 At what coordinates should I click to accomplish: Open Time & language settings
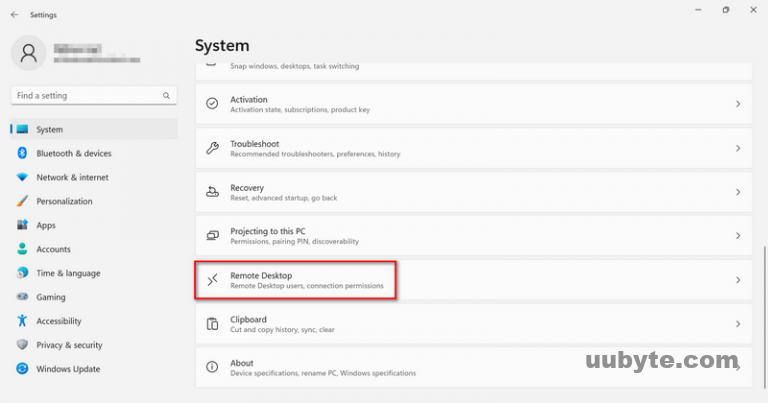68,273
